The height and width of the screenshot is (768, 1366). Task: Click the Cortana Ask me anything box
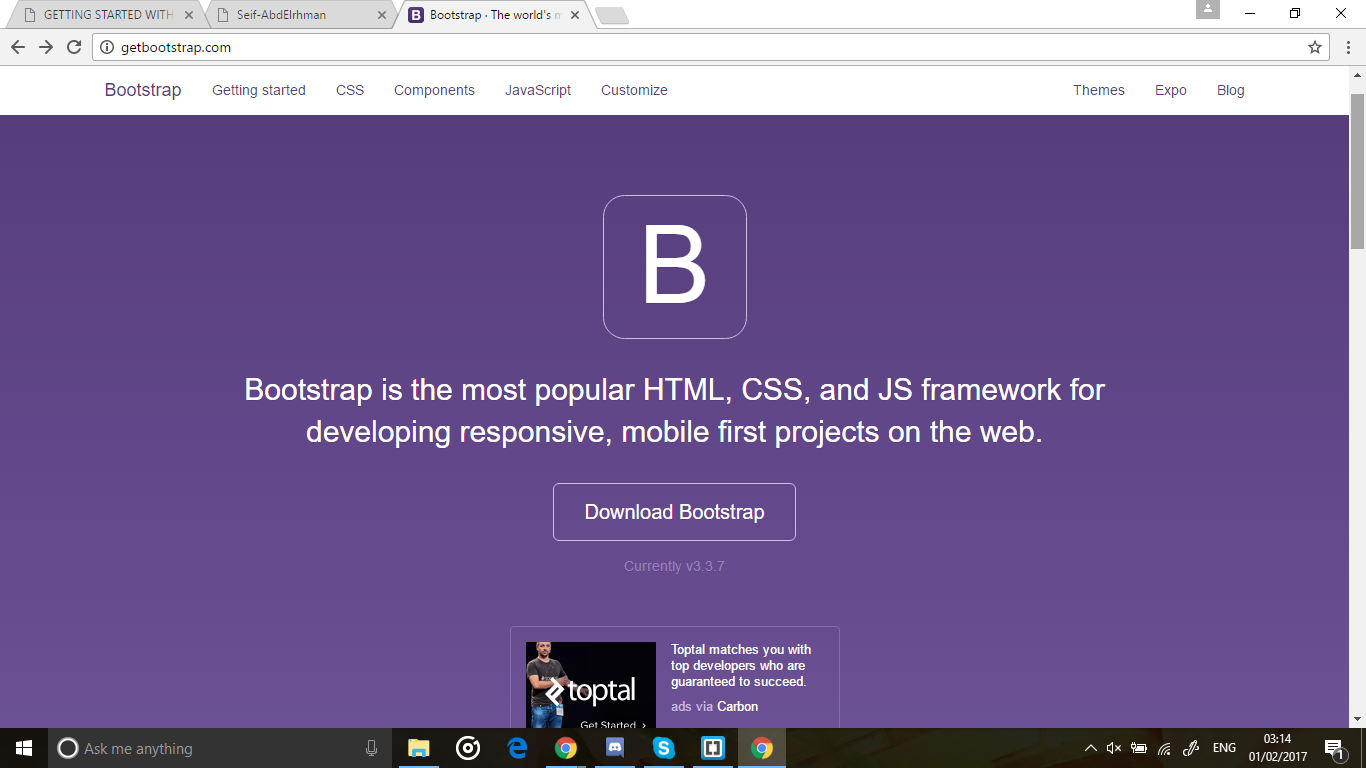pos(220,748)
